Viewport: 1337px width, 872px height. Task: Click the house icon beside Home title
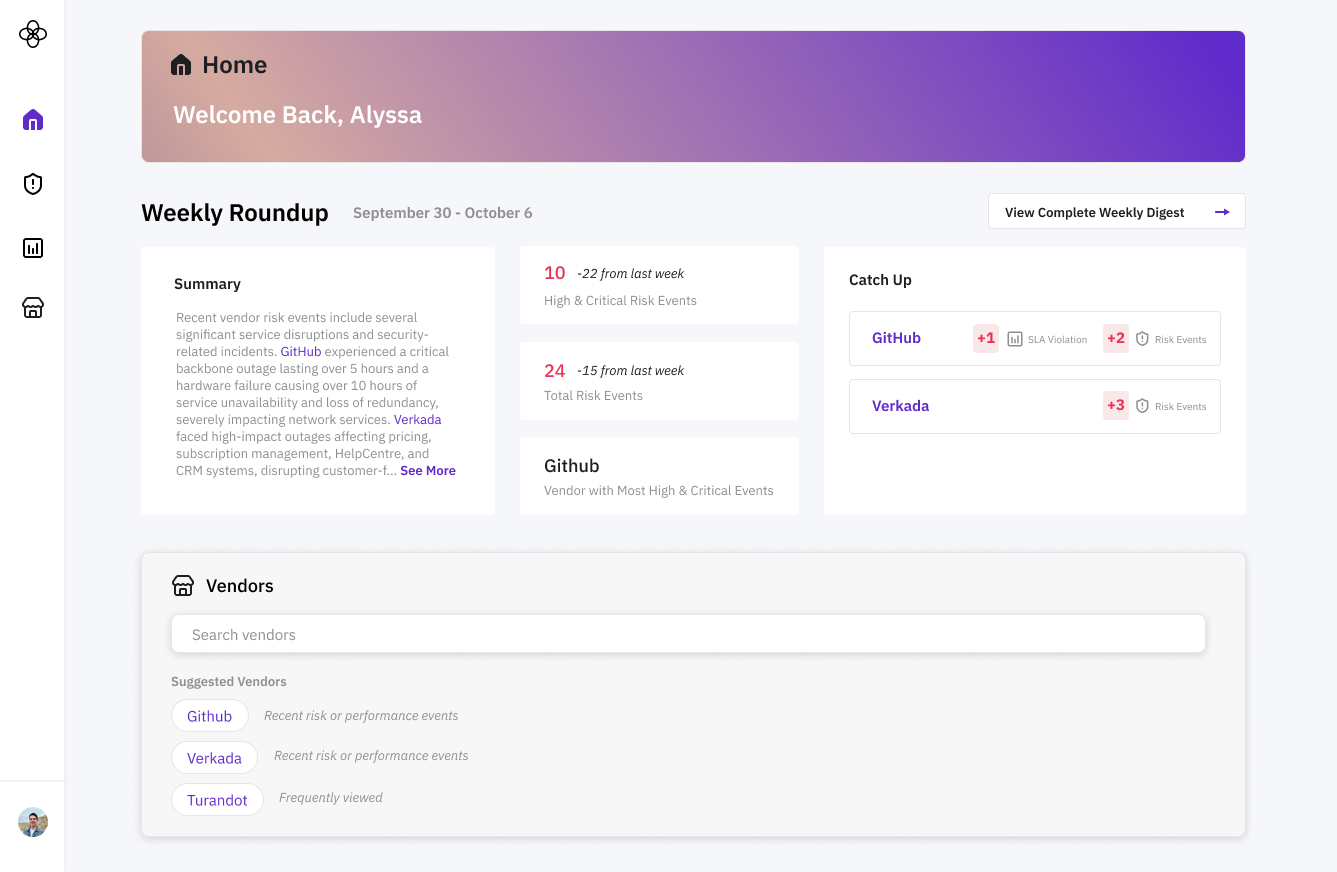pos(181,65)
